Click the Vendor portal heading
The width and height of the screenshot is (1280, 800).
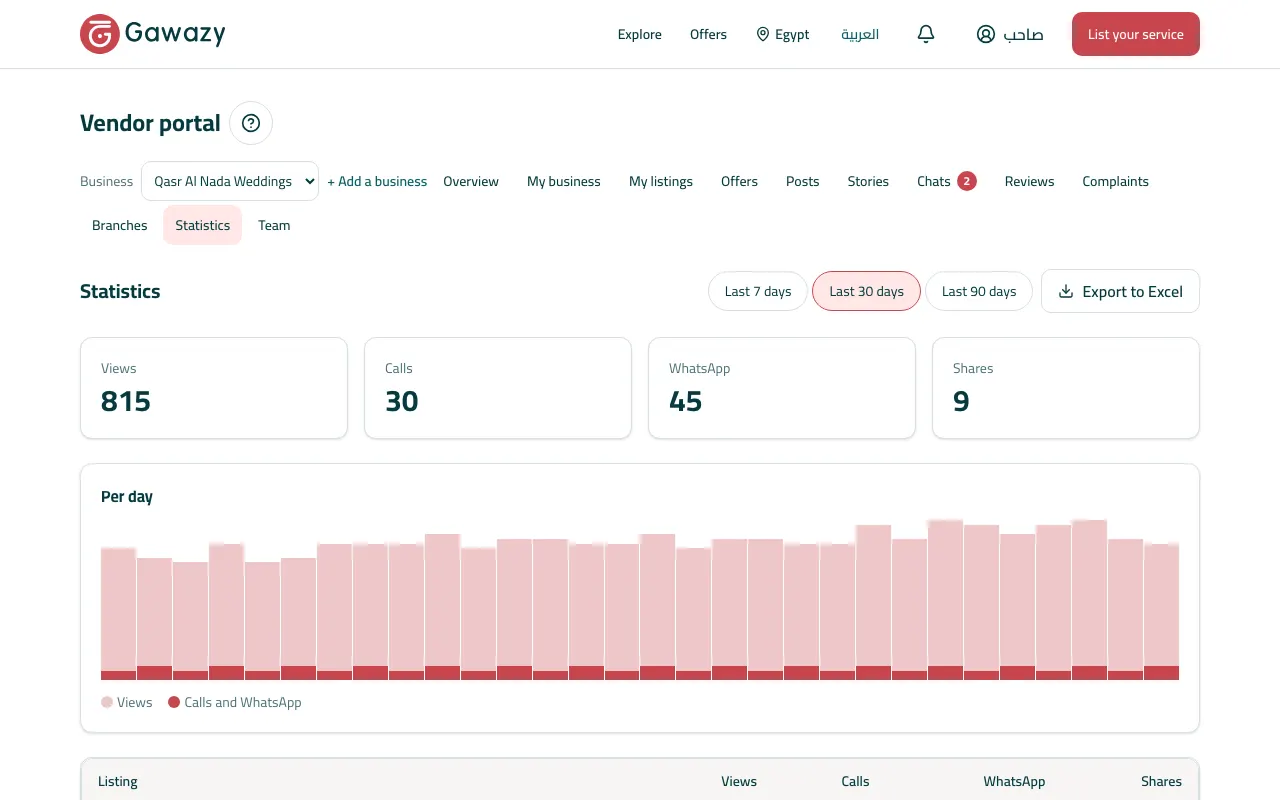150,123
